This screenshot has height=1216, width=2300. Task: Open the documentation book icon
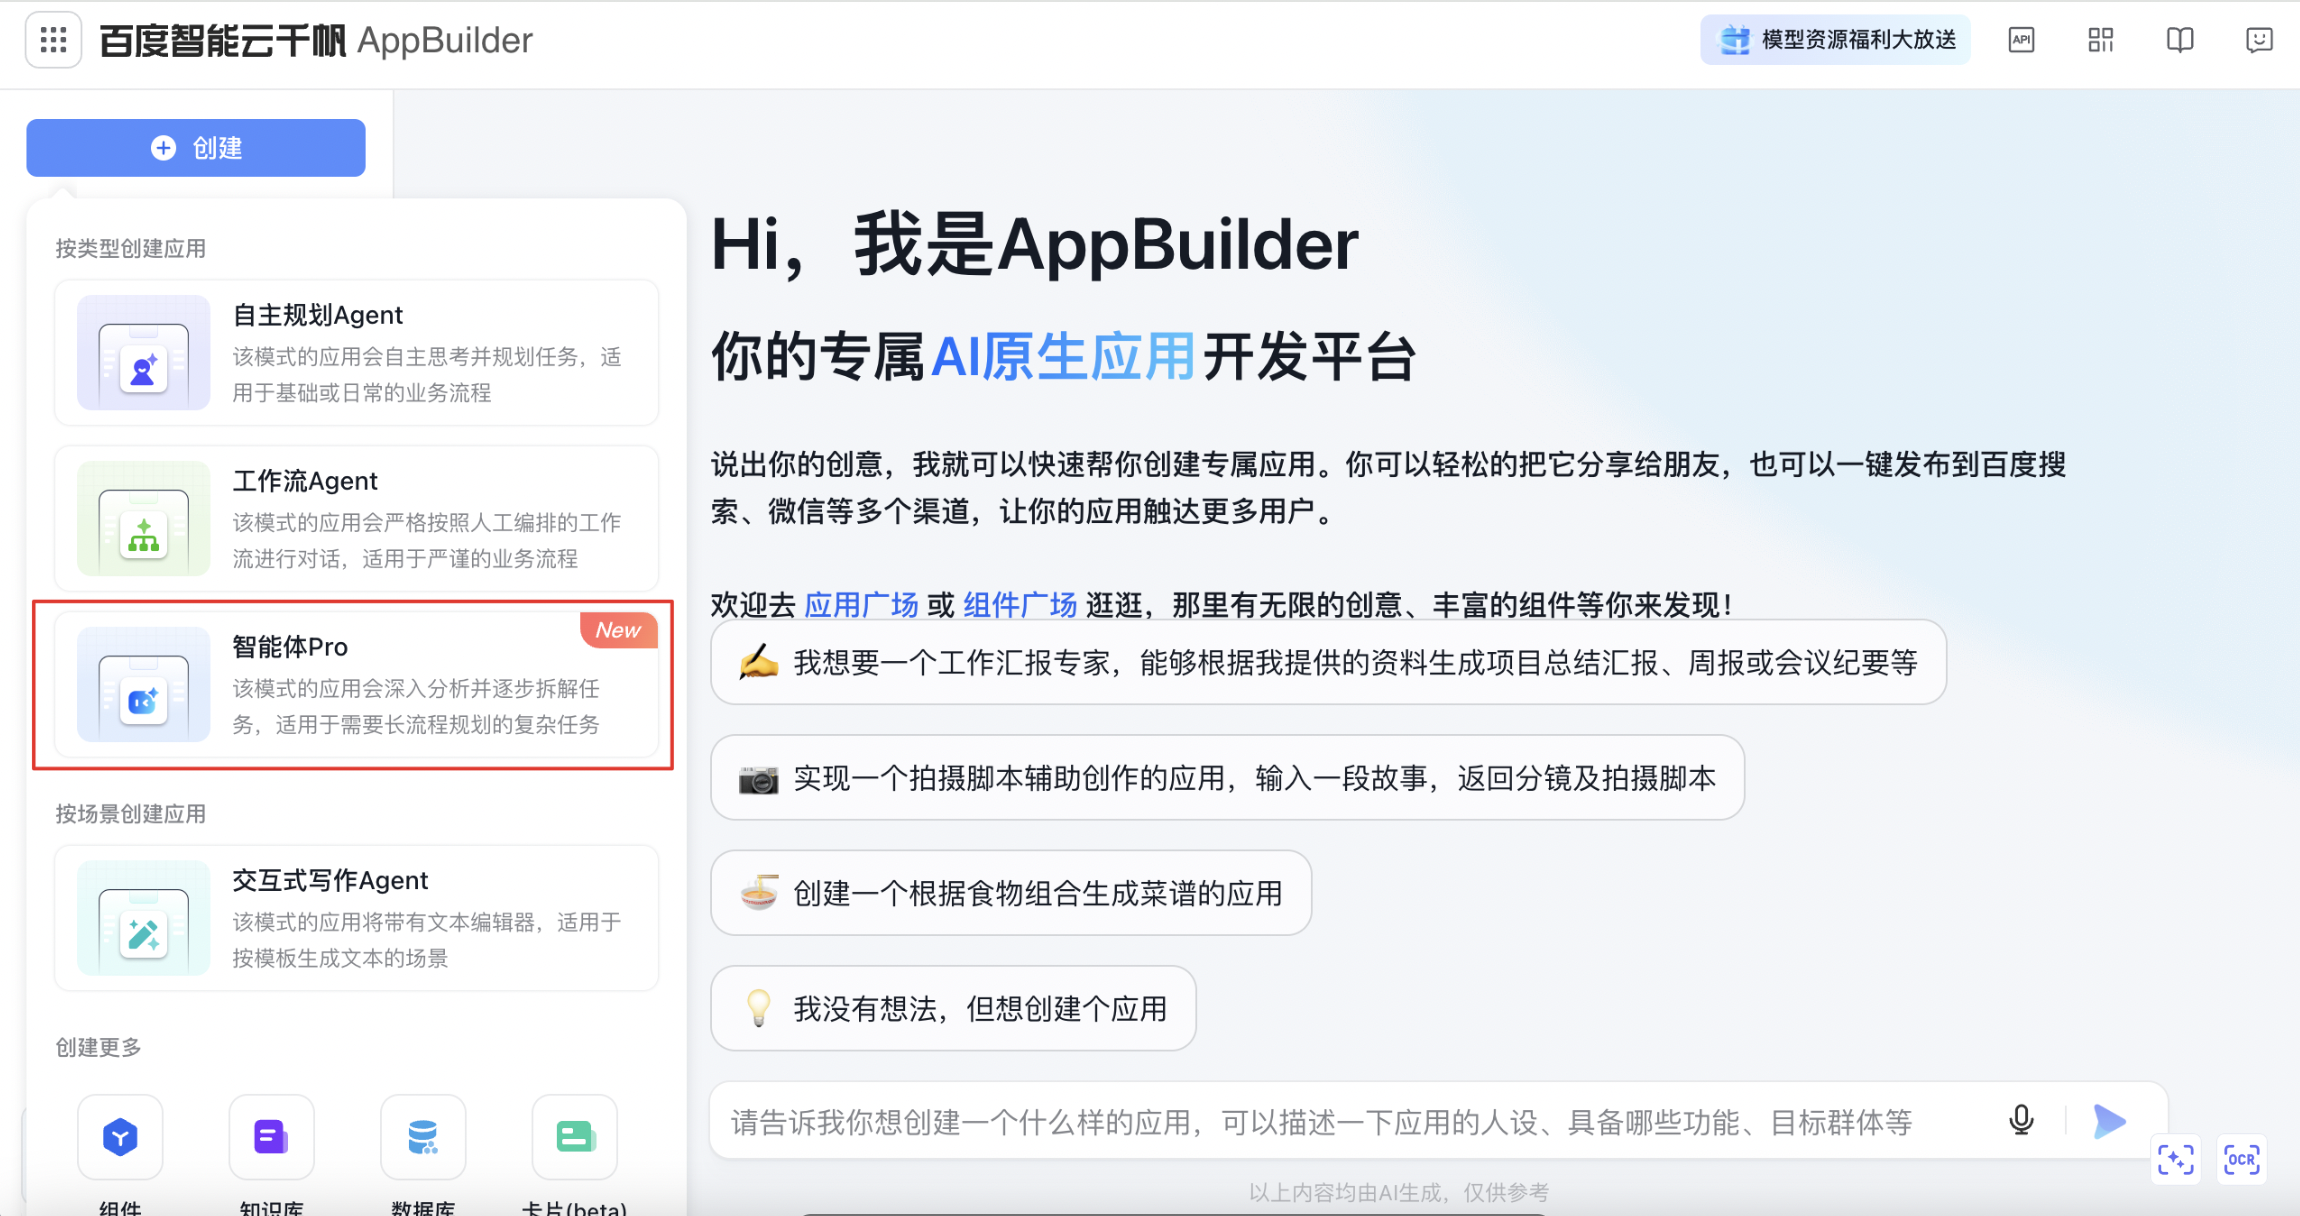(x=2180, y=40)
